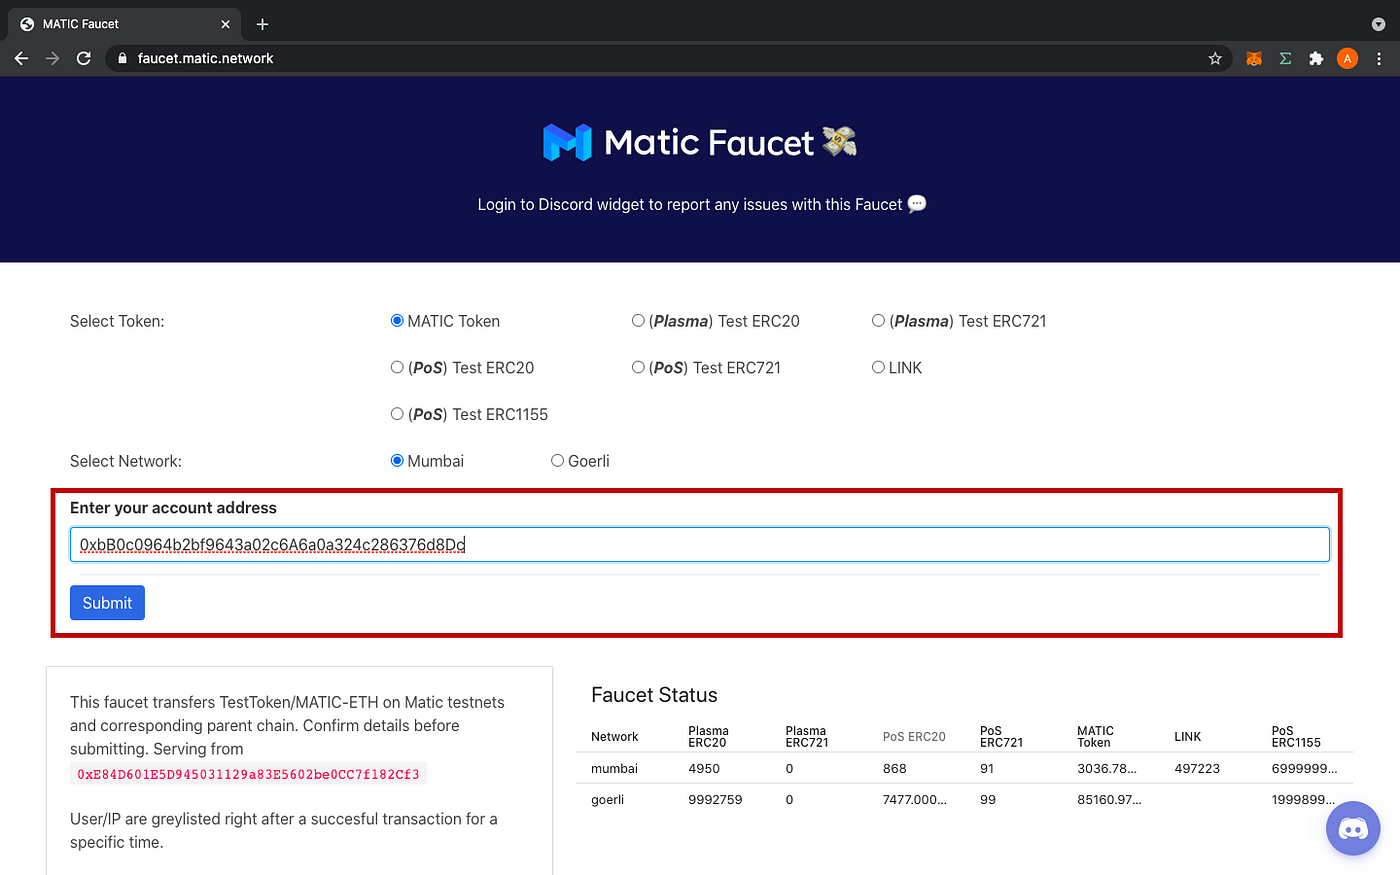Click the PoS ERC721 column header

point(1001,737)
